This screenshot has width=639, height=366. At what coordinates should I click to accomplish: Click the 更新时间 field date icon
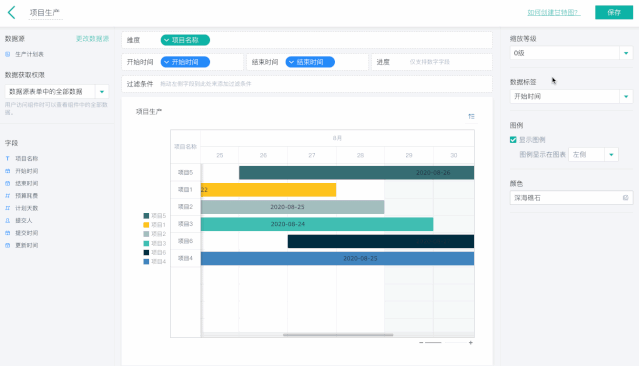pyautogui.click(x=7, y=245)
